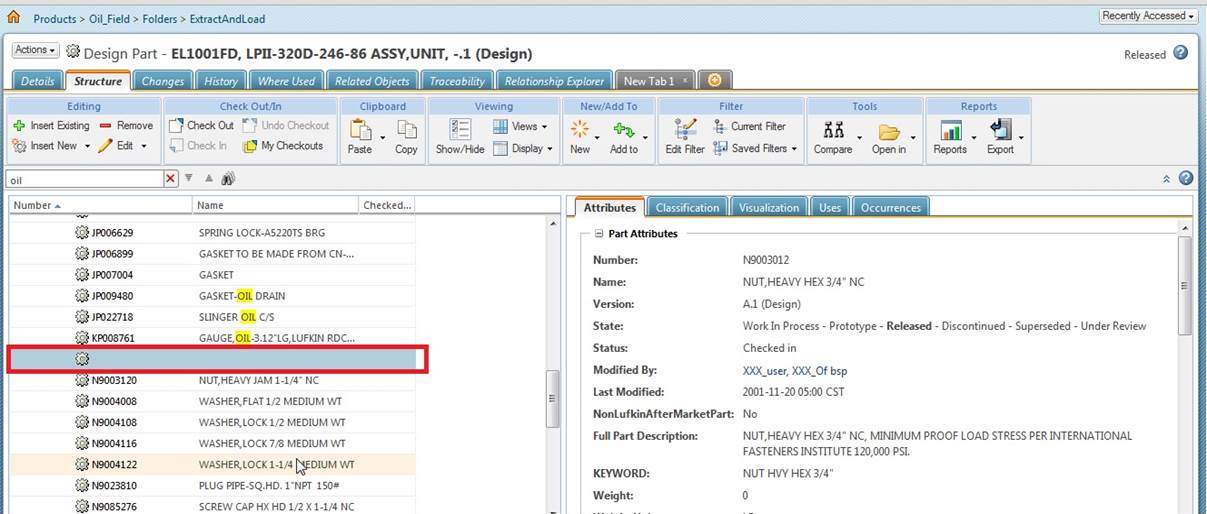Image resolution: width=1207 pixels, height=514 pixels.
Task: Switch to the Where Used tab
Action: [286, 81]
